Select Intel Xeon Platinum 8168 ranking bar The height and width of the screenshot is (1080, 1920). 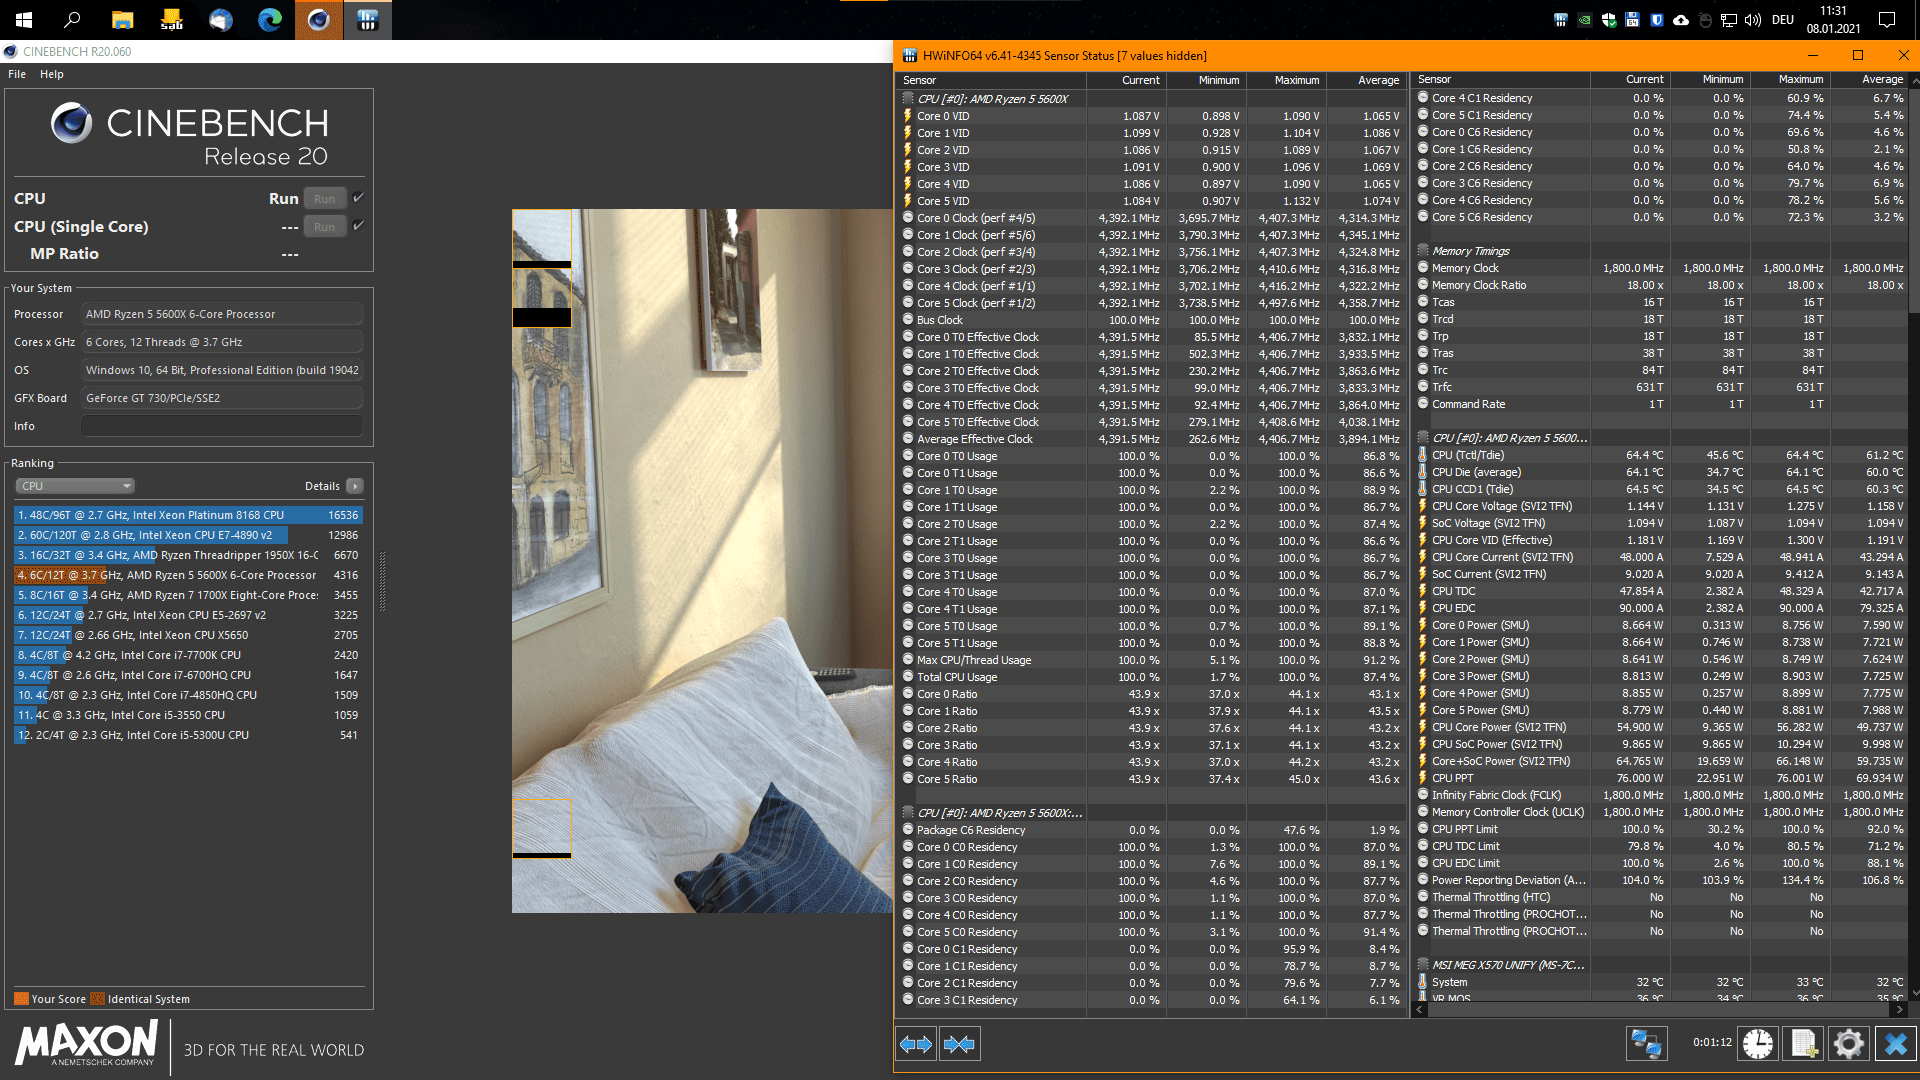coord(189,515)
